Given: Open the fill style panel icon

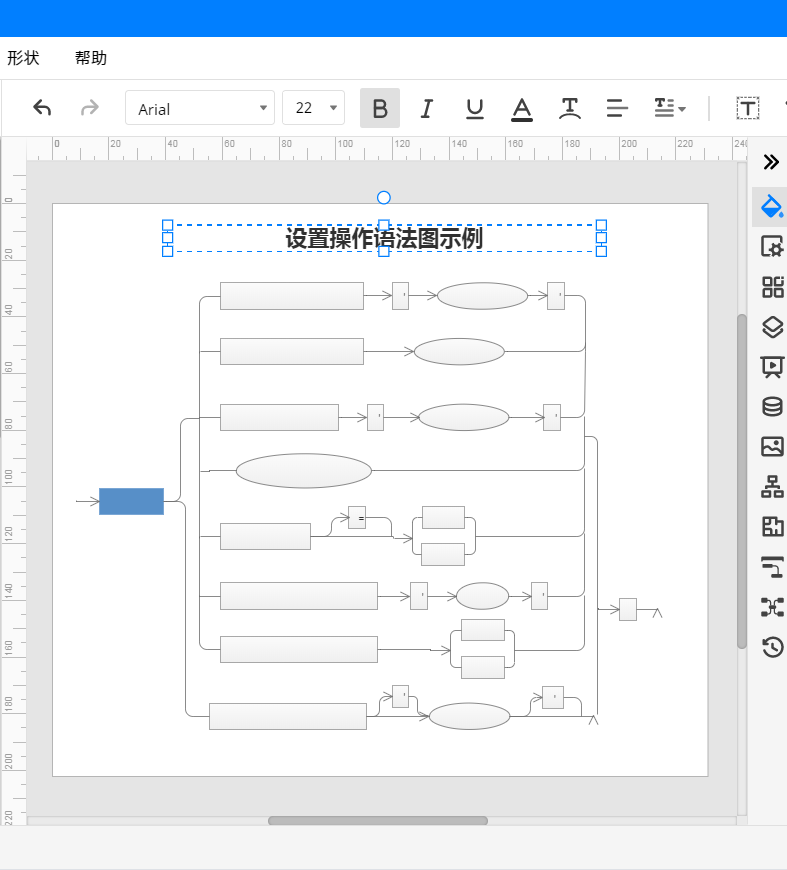Looking at the screenshot, I should point(771,206).
